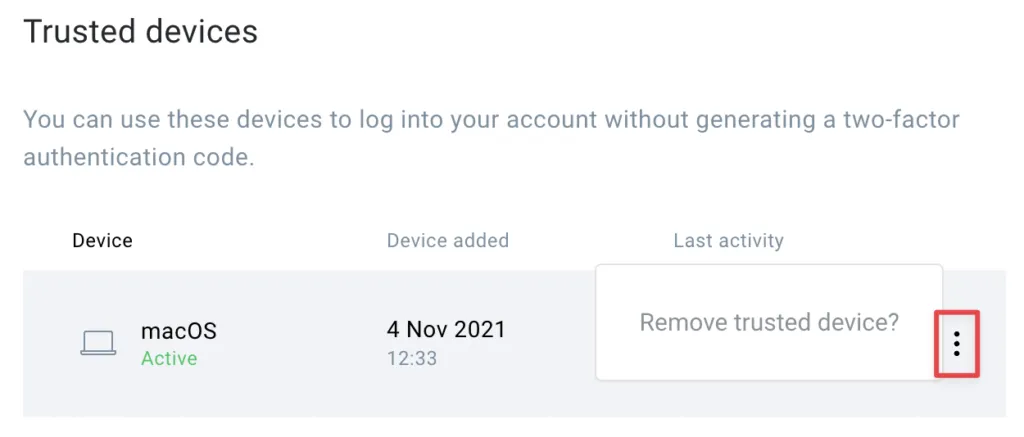Sort by the Device column header
This screenshot has width=1024, height=437.
tap(103, 240)
